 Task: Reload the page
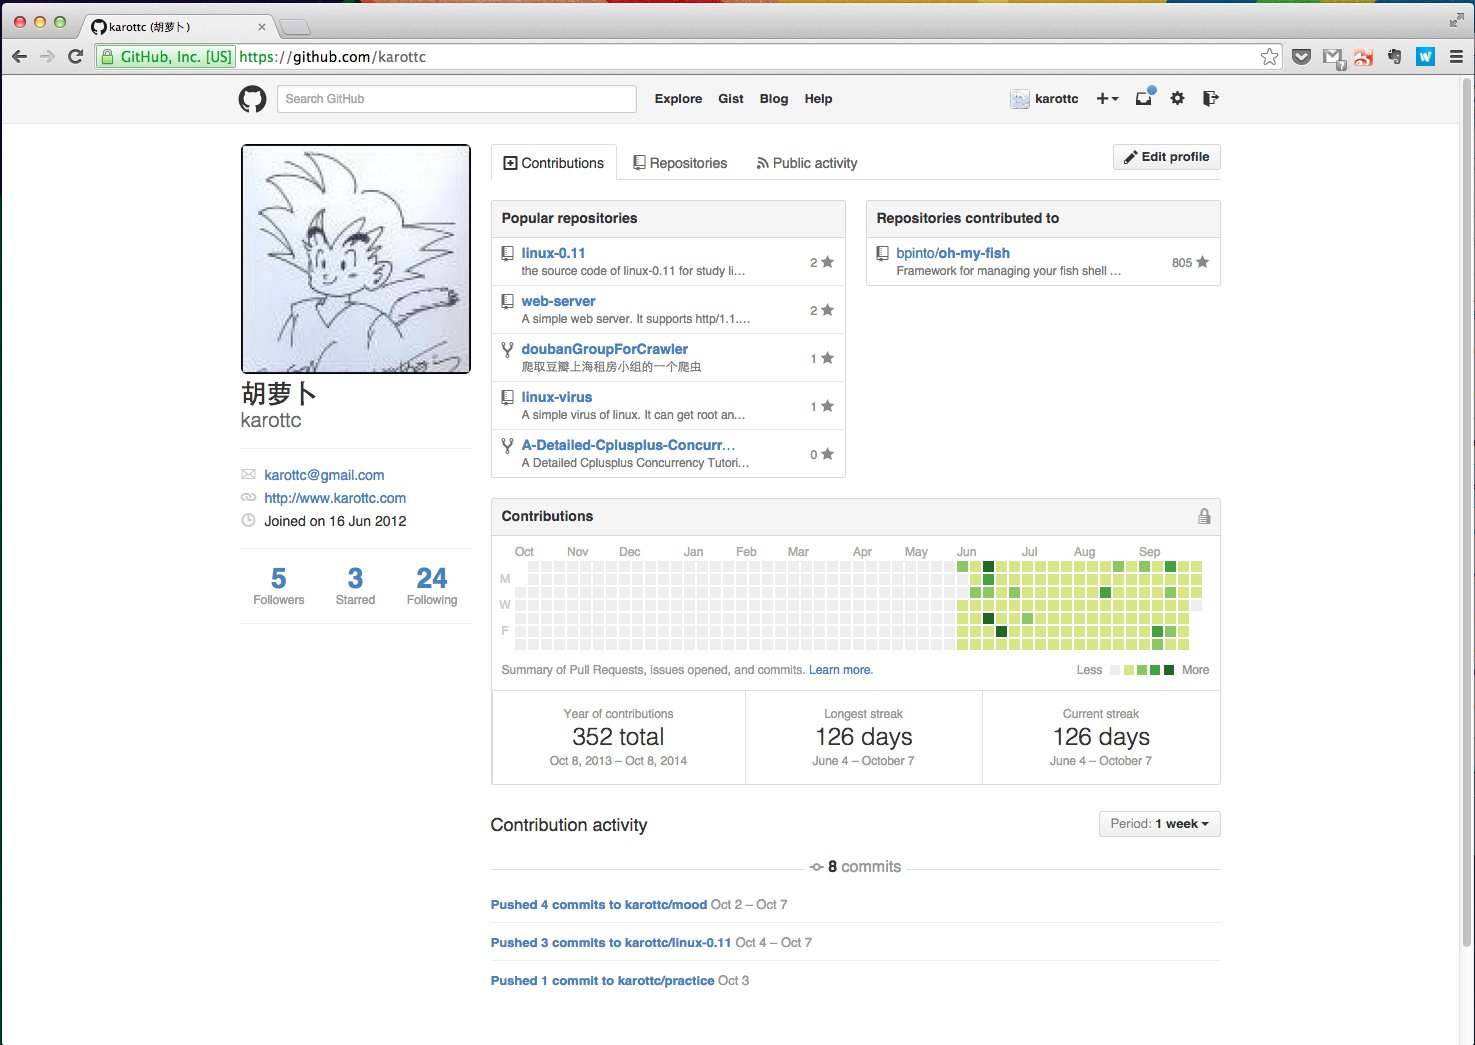pyautogui.click(x=75, y=57)
